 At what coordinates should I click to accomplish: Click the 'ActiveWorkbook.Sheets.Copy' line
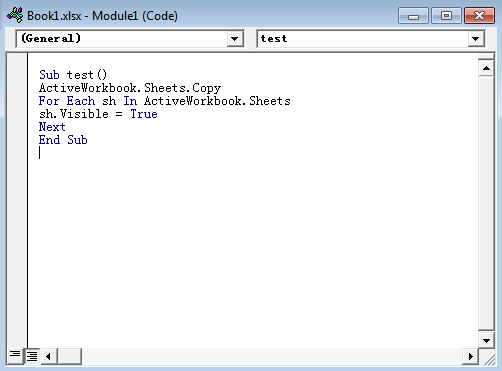130,88
